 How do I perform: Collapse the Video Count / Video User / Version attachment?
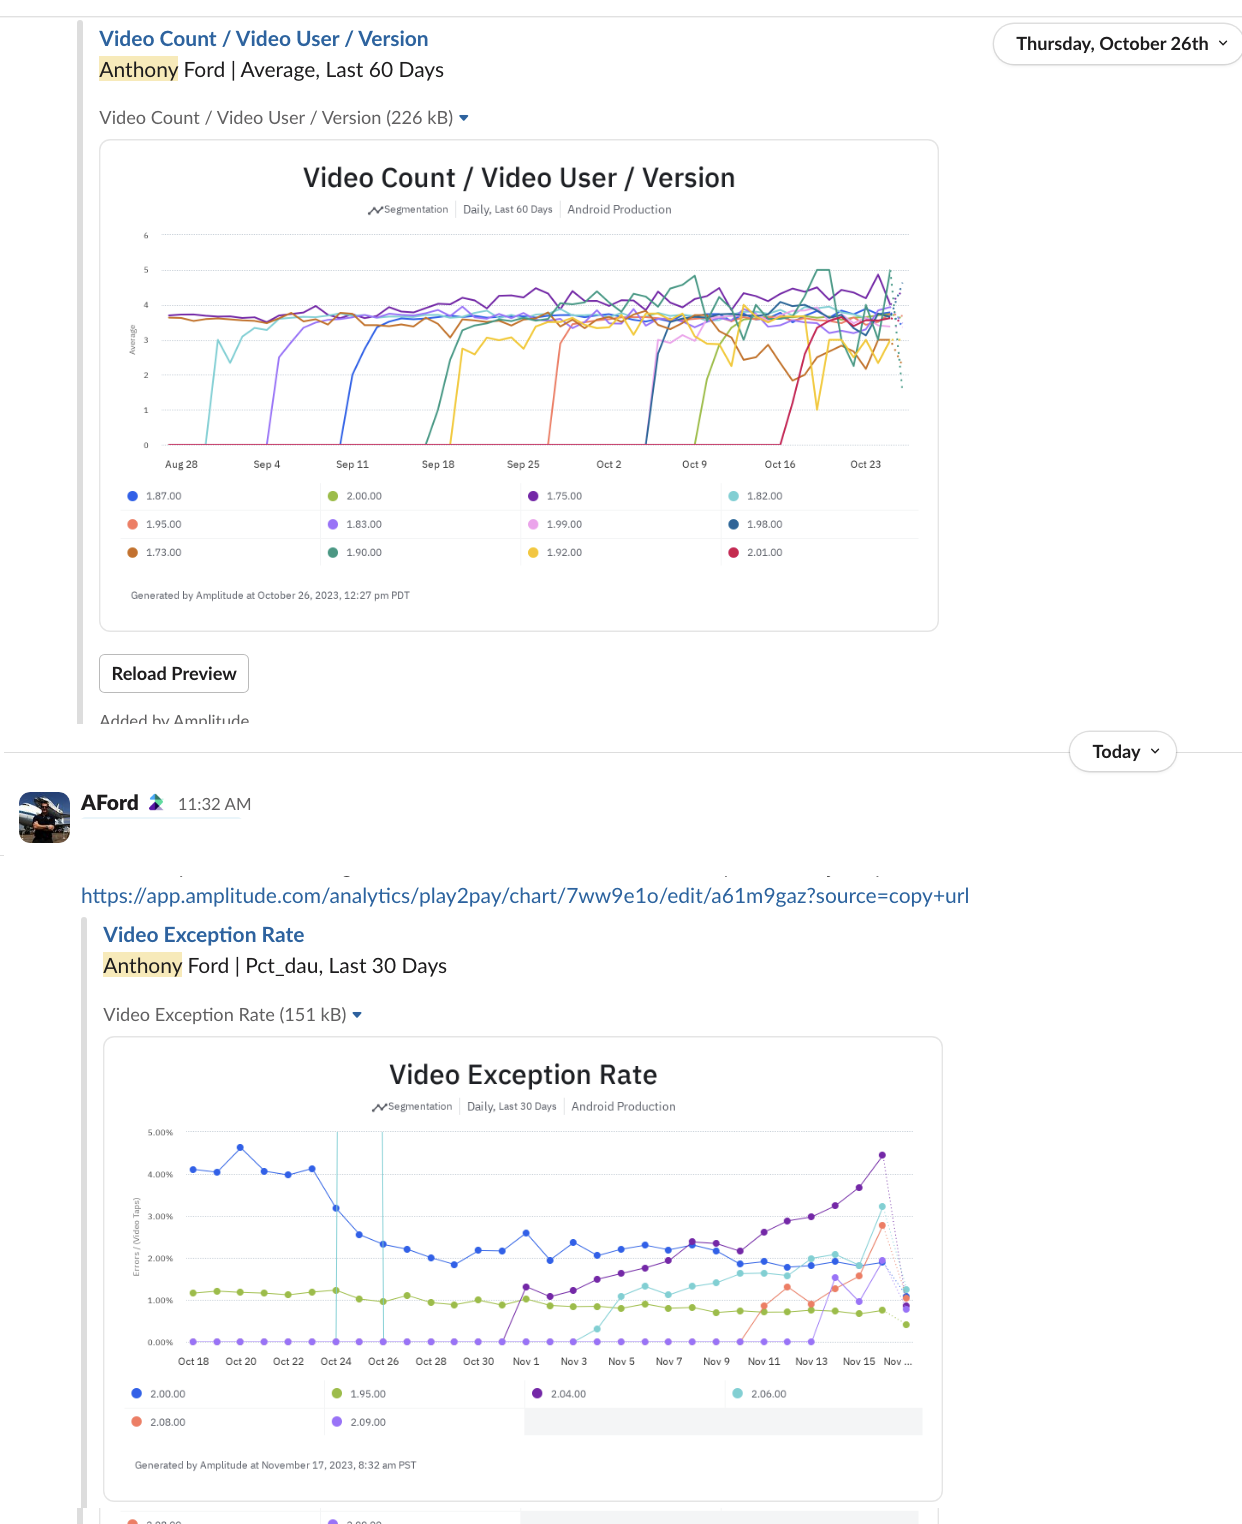pyautogui.click(x=464, y=118)
